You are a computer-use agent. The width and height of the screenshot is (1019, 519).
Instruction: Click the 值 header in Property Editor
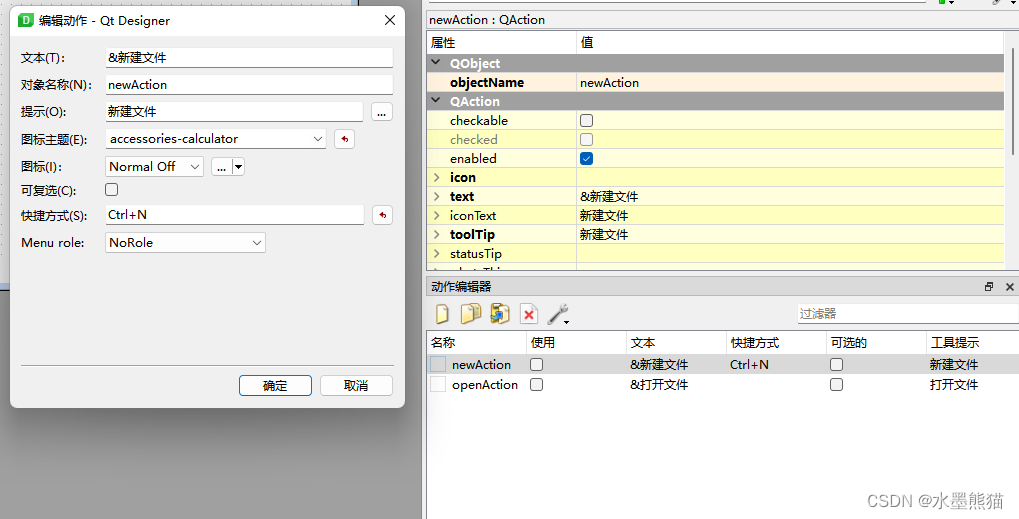[x=790, y=43]
